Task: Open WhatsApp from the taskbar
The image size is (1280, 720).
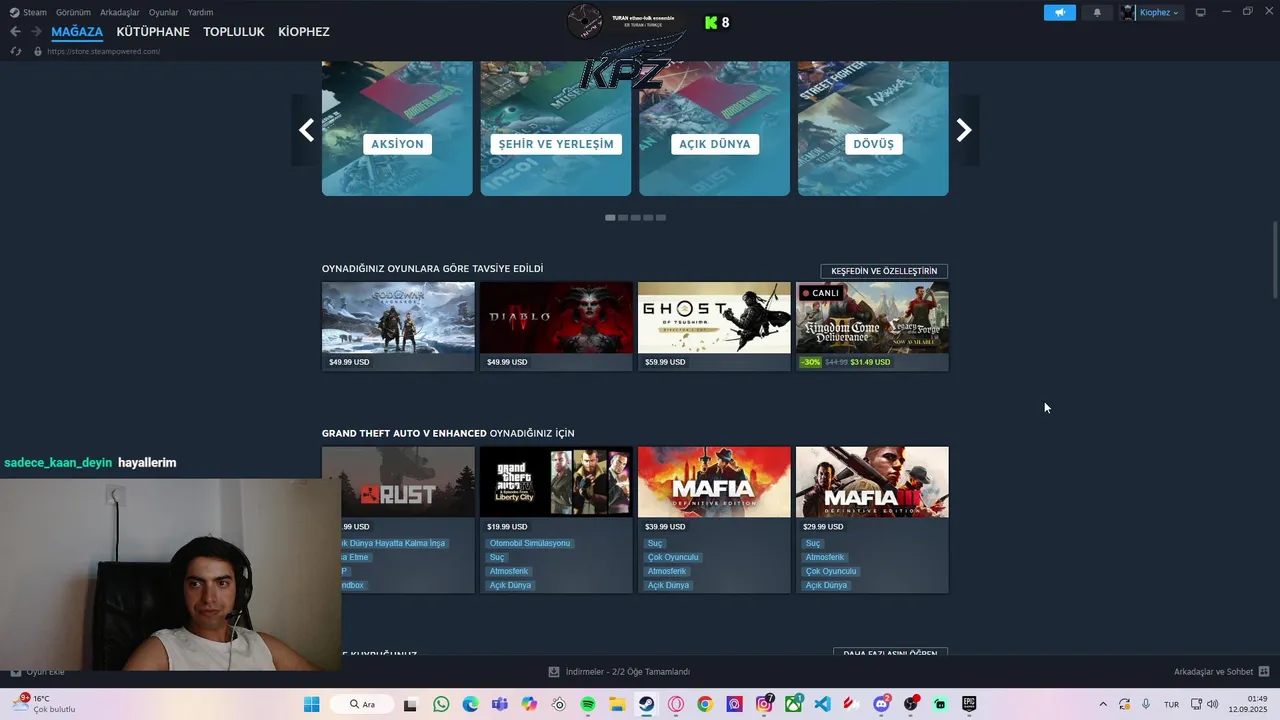Action: tap(441, 704)
